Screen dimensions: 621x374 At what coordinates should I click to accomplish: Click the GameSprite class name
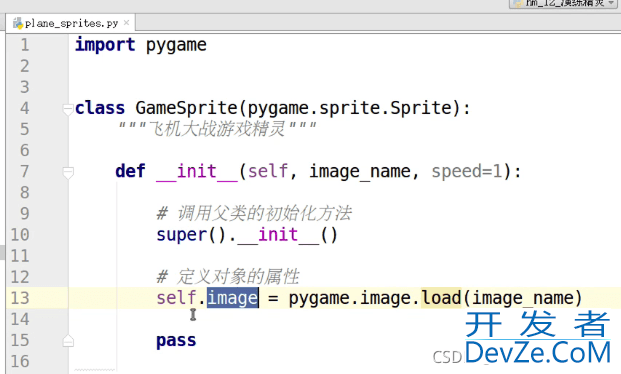coord(187,108)
